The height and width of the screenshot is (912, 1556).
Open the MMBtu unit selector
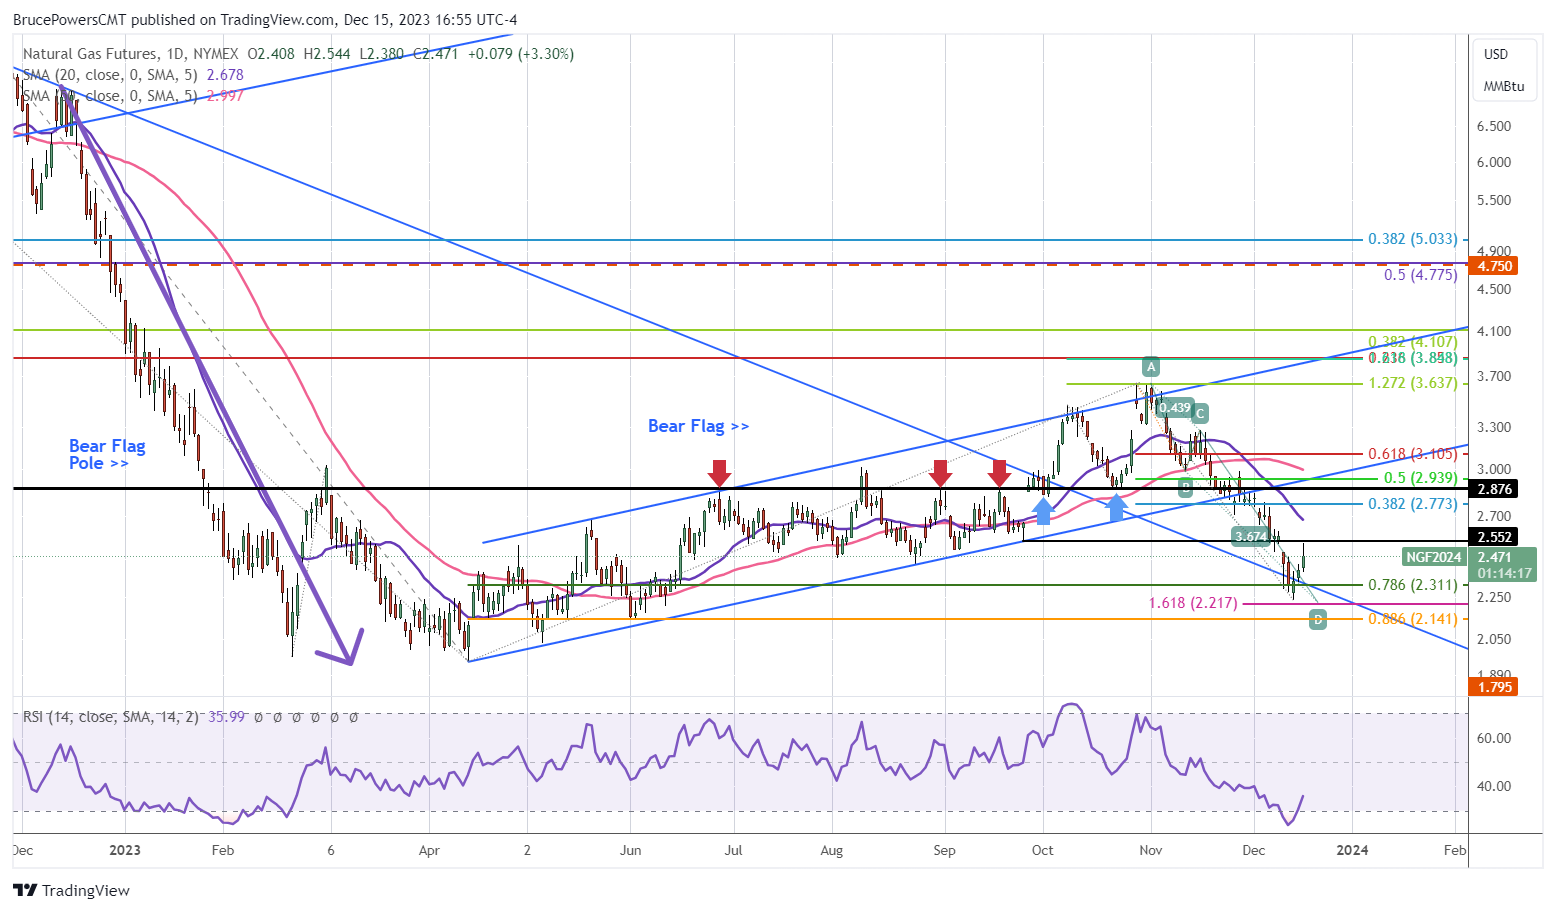coord(1504,86)
